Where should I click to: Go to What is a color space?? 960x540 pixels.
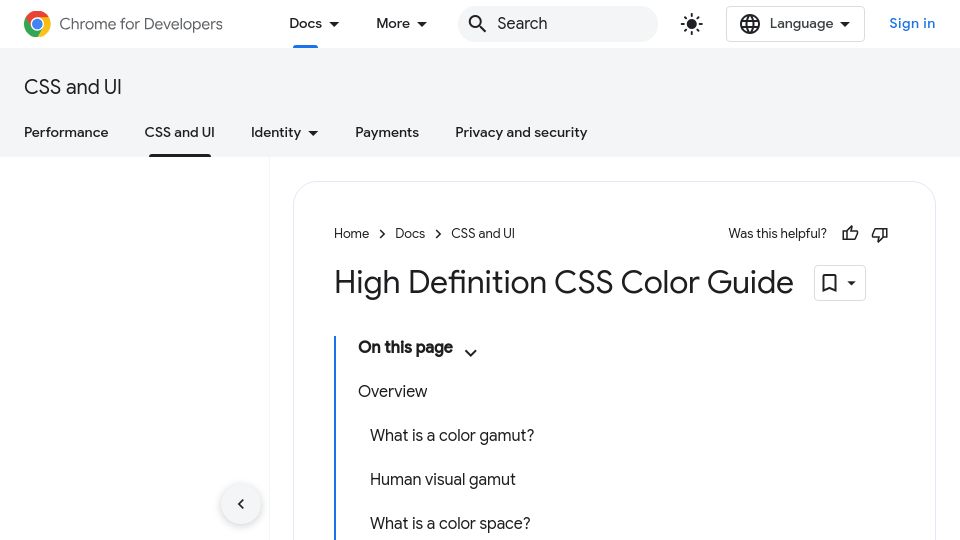pos(450,523)
